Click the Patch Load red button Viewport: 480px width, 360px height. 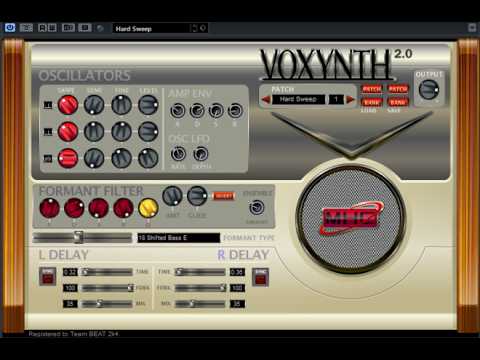371,89
